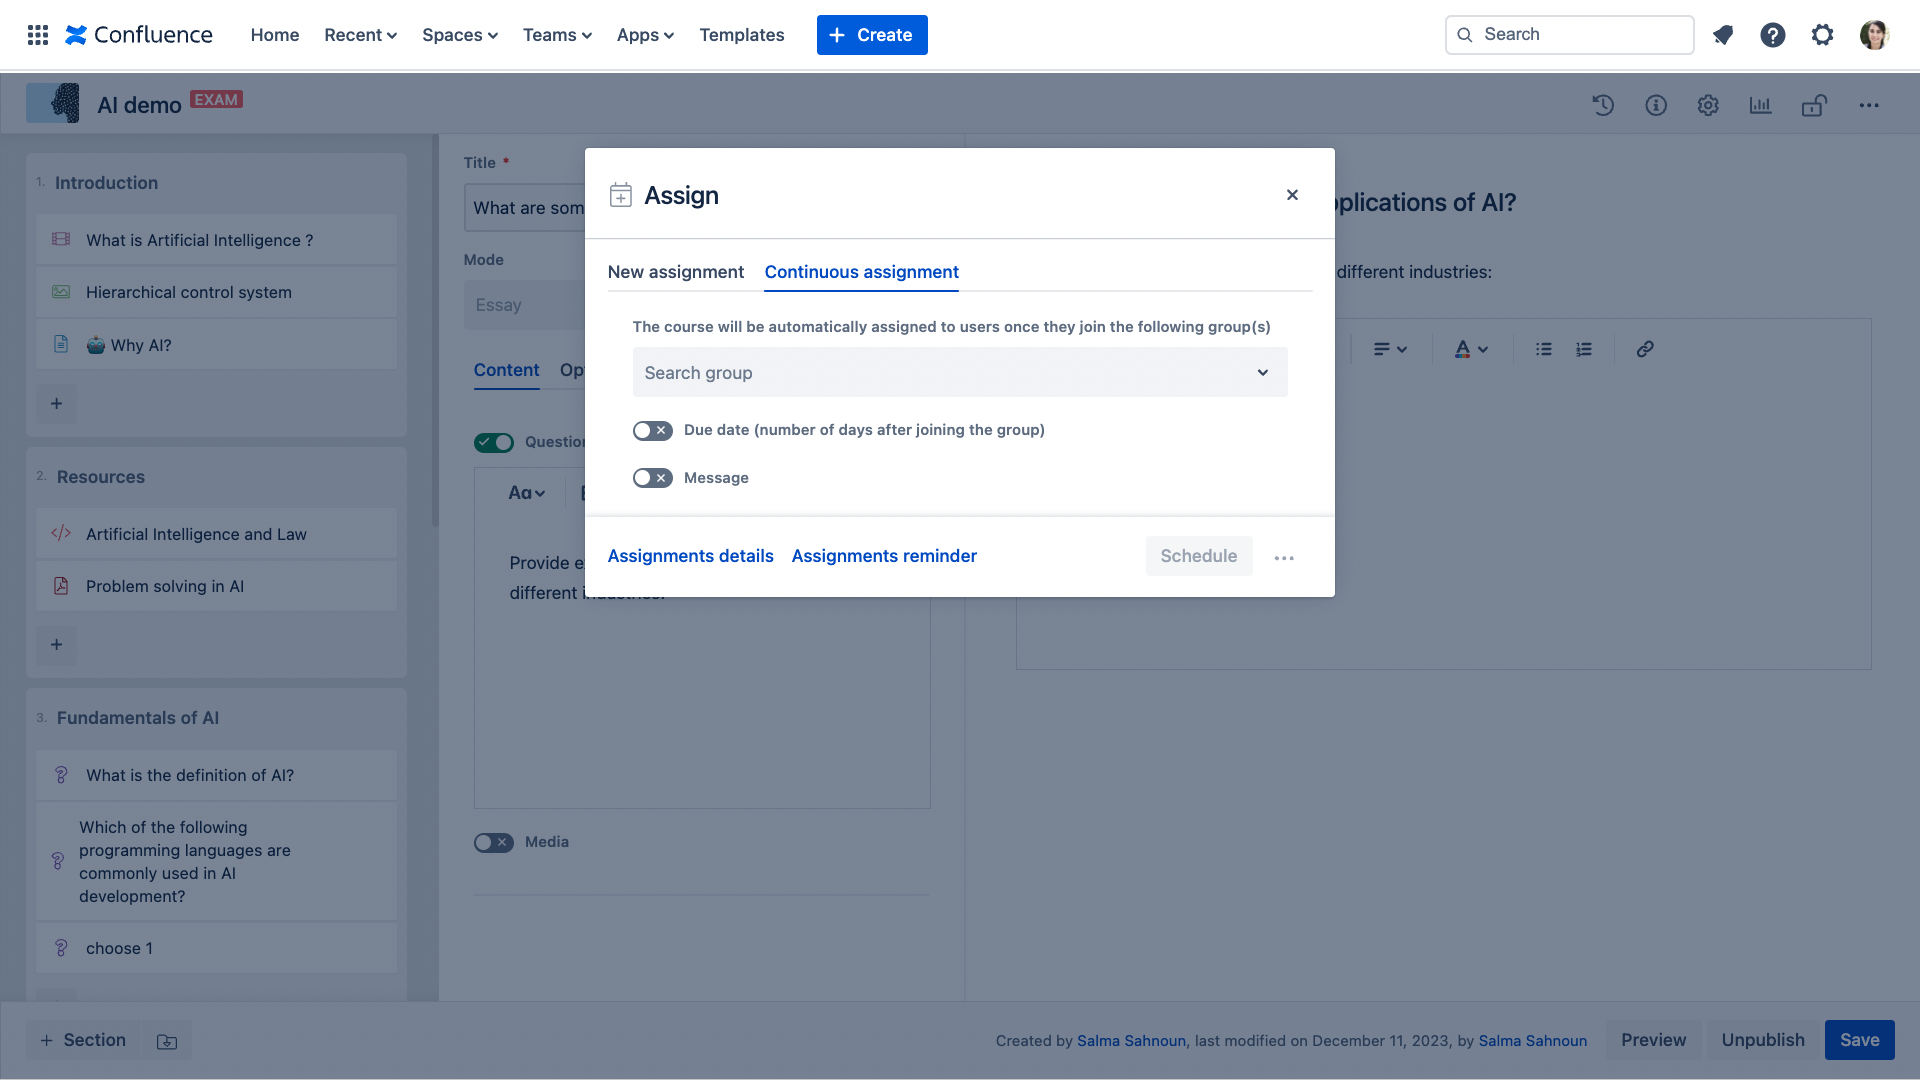
Task: Open the course history clock icon
Action: (x=1603, y=105)
